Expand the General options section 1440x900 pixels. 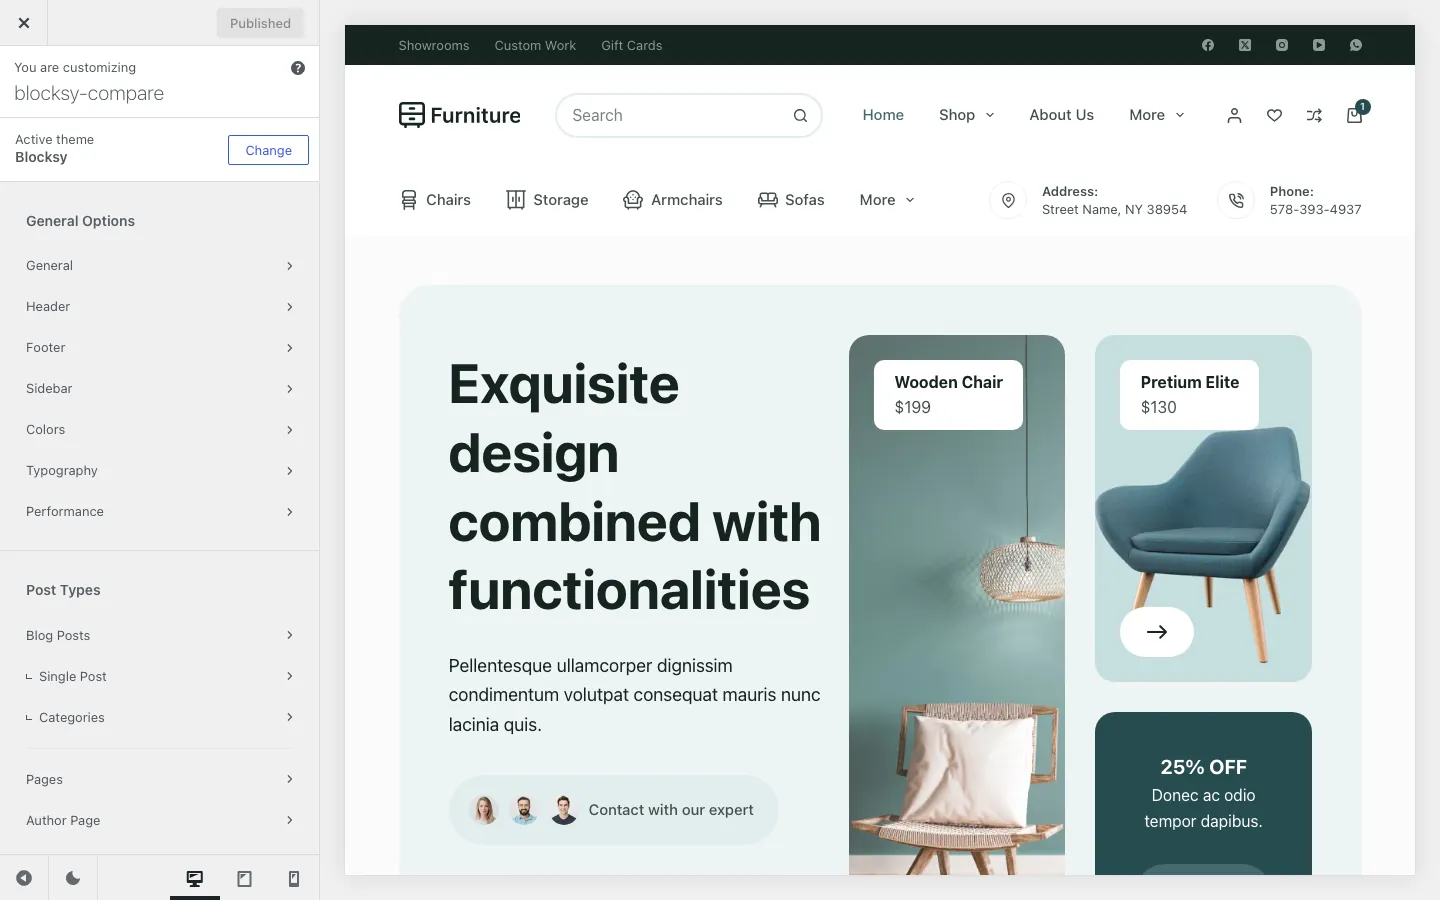(x=160, y=265)
